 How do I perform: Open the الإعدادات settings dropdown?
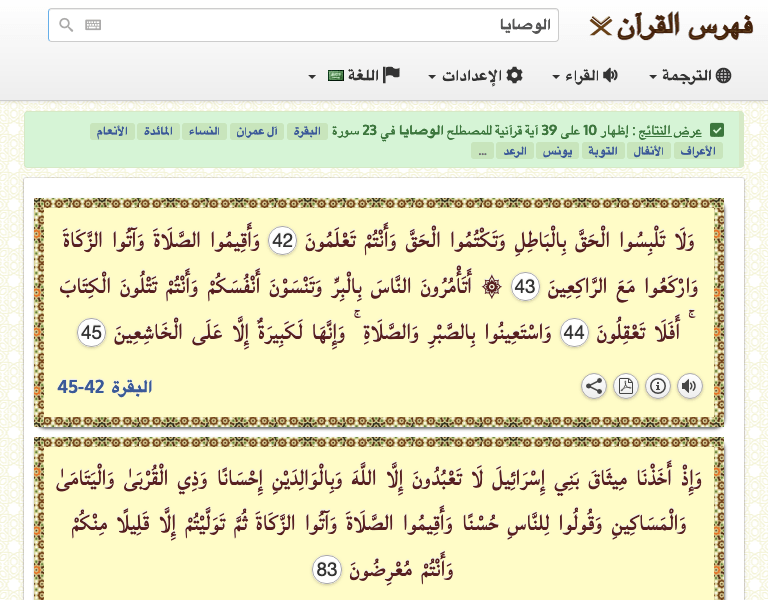click(476, 75)
